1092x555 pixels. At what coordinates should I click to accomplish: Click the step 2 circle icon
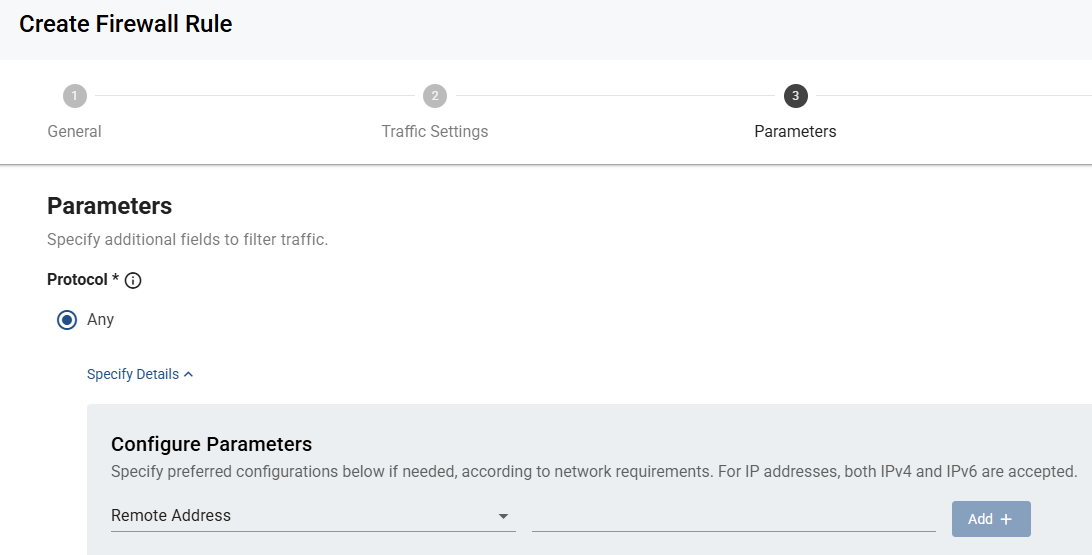point(435,96)
